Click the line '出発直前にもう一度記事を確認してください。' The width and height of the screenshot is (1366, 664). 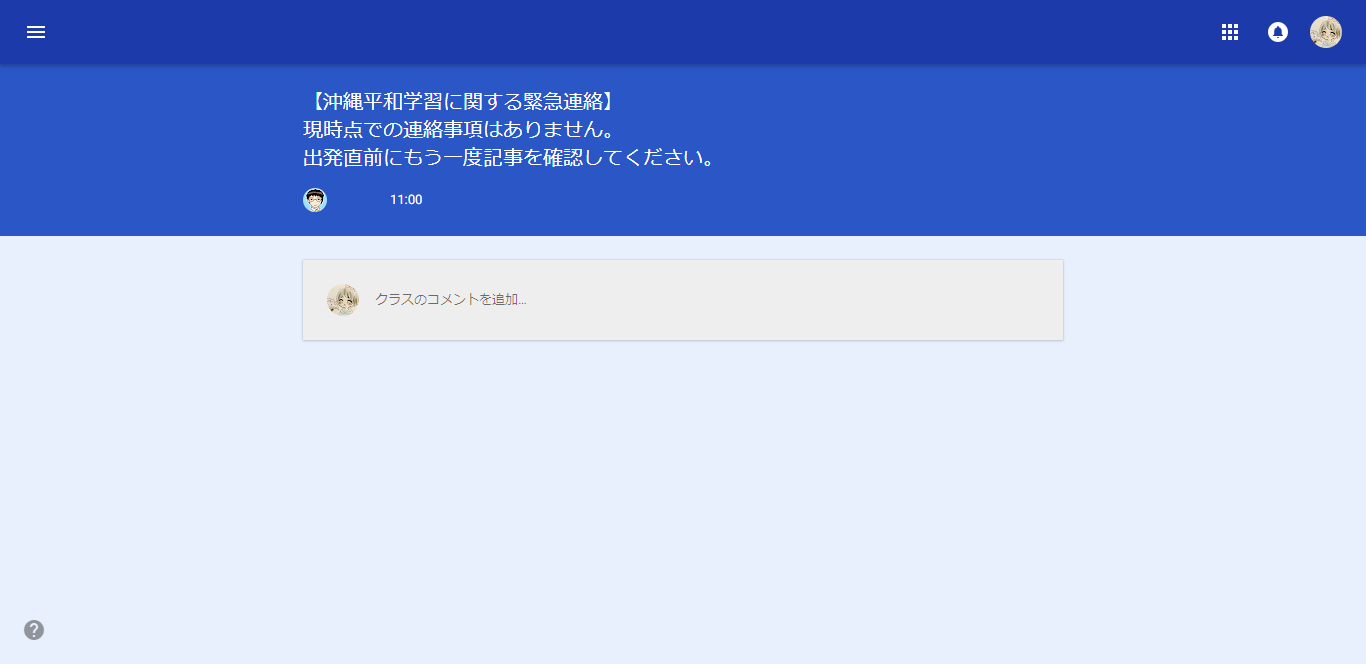click(510, 157)
